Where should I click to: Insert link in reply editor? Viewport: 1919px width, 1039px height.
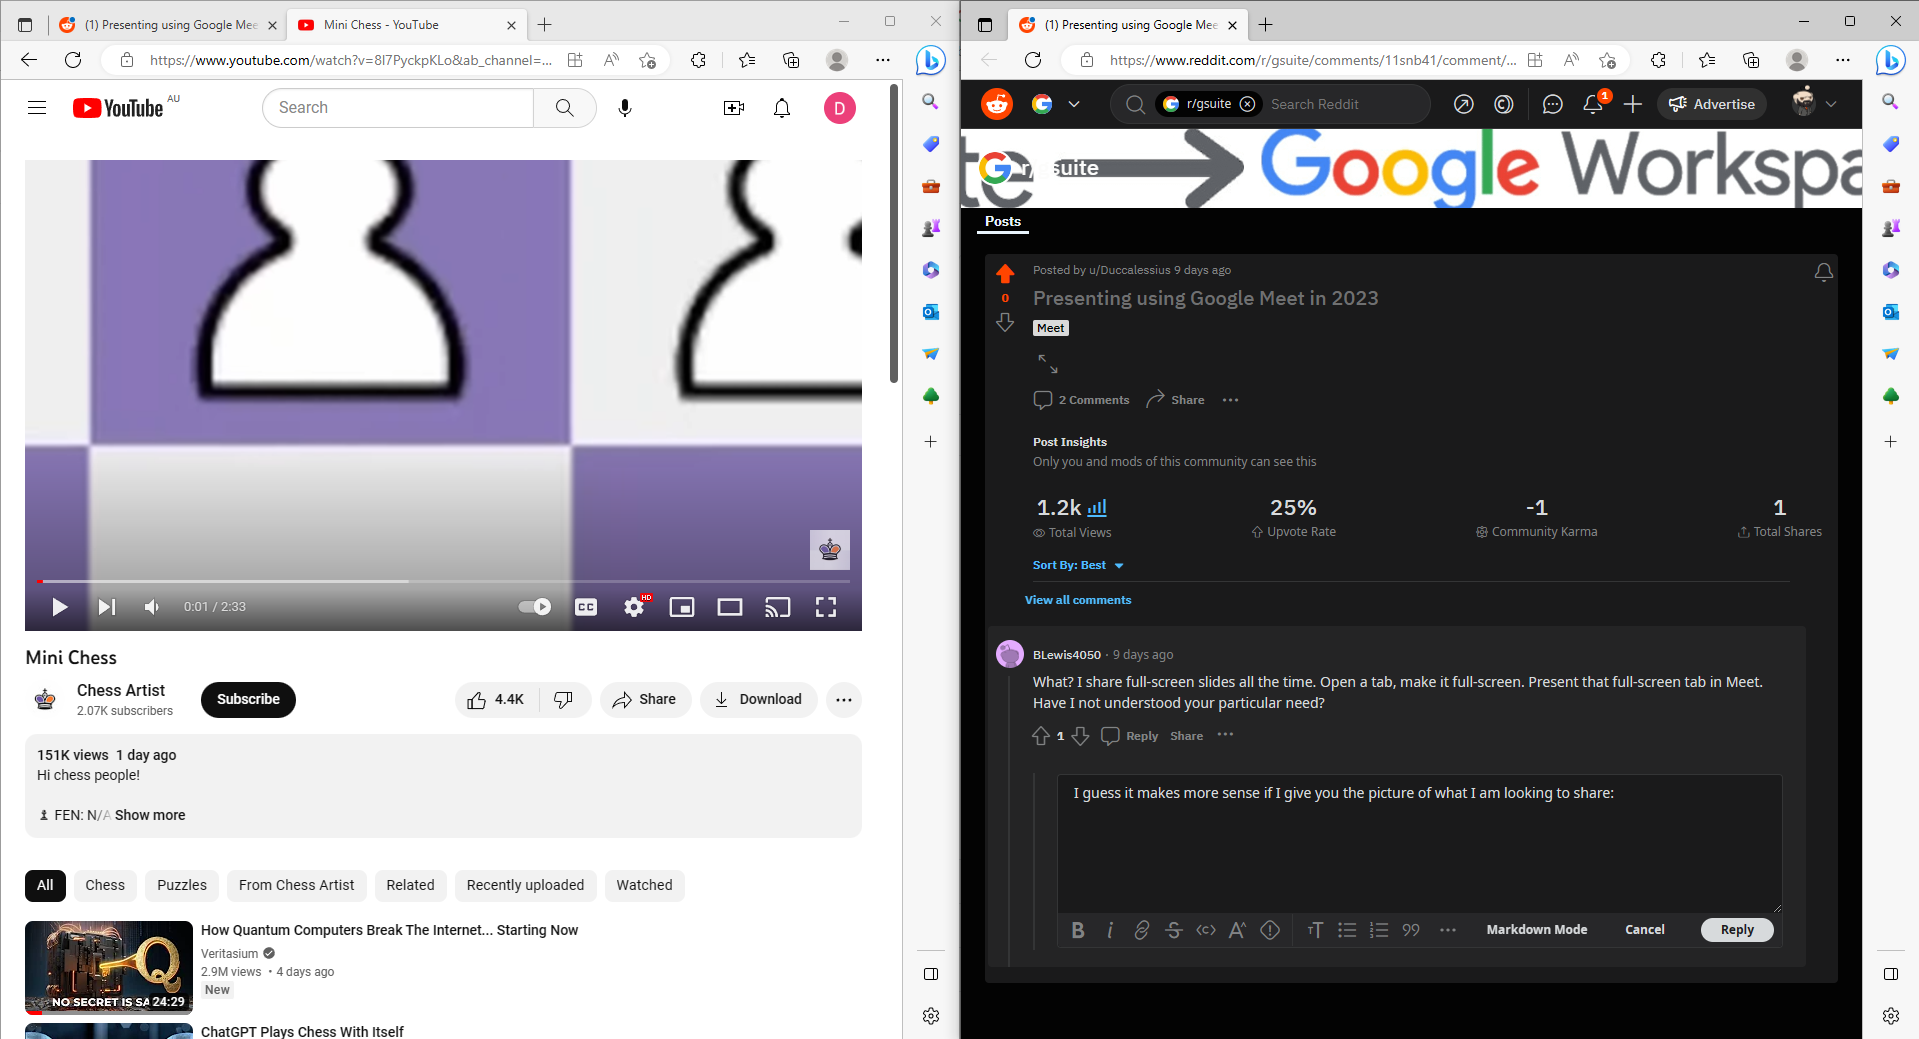click(1142, 930)
